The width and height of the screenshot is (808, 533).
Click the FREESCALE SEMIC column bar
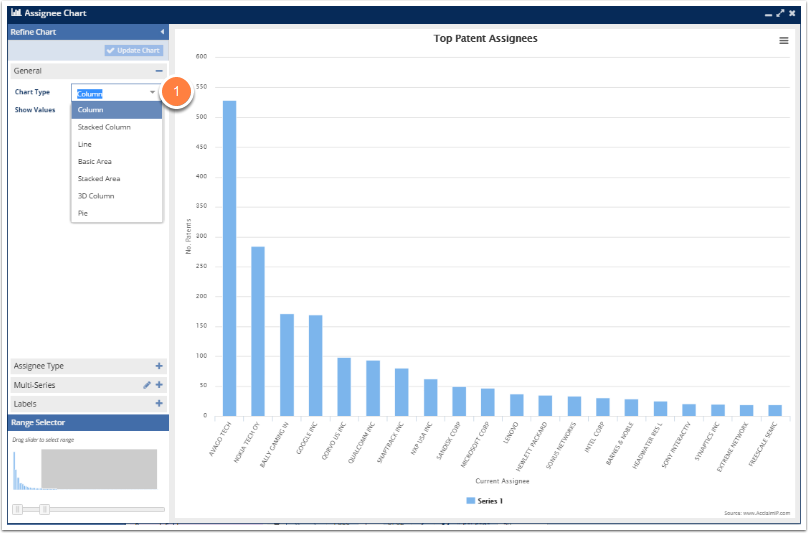[775, 410]
